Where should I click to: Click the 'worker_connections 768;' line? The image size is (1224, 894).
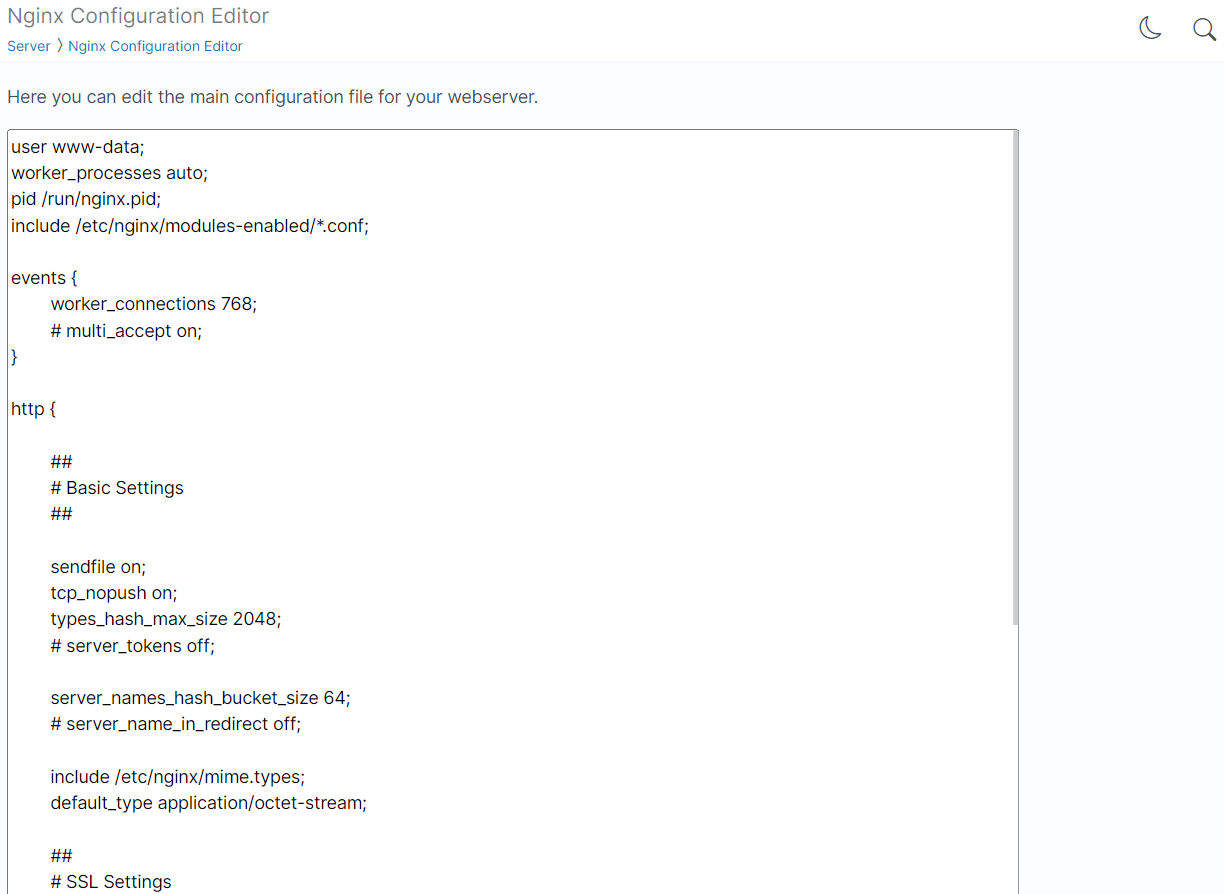(154, 304)
